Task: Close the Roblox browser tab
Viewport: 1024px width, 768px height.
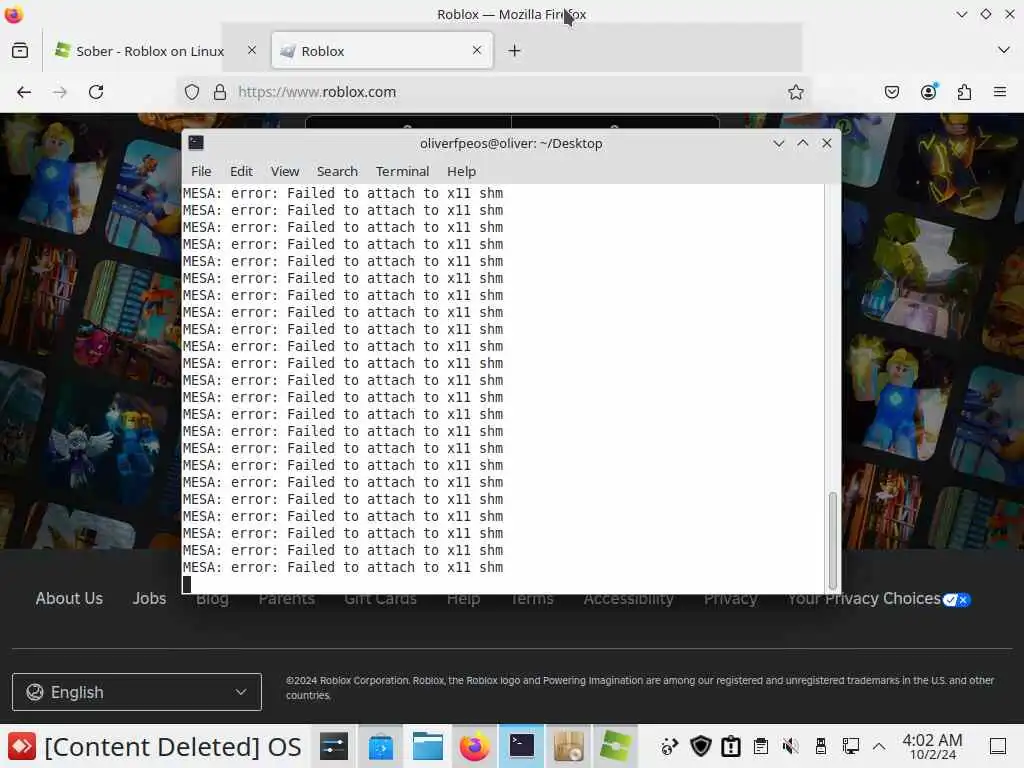Action: (x=477, y=50)
